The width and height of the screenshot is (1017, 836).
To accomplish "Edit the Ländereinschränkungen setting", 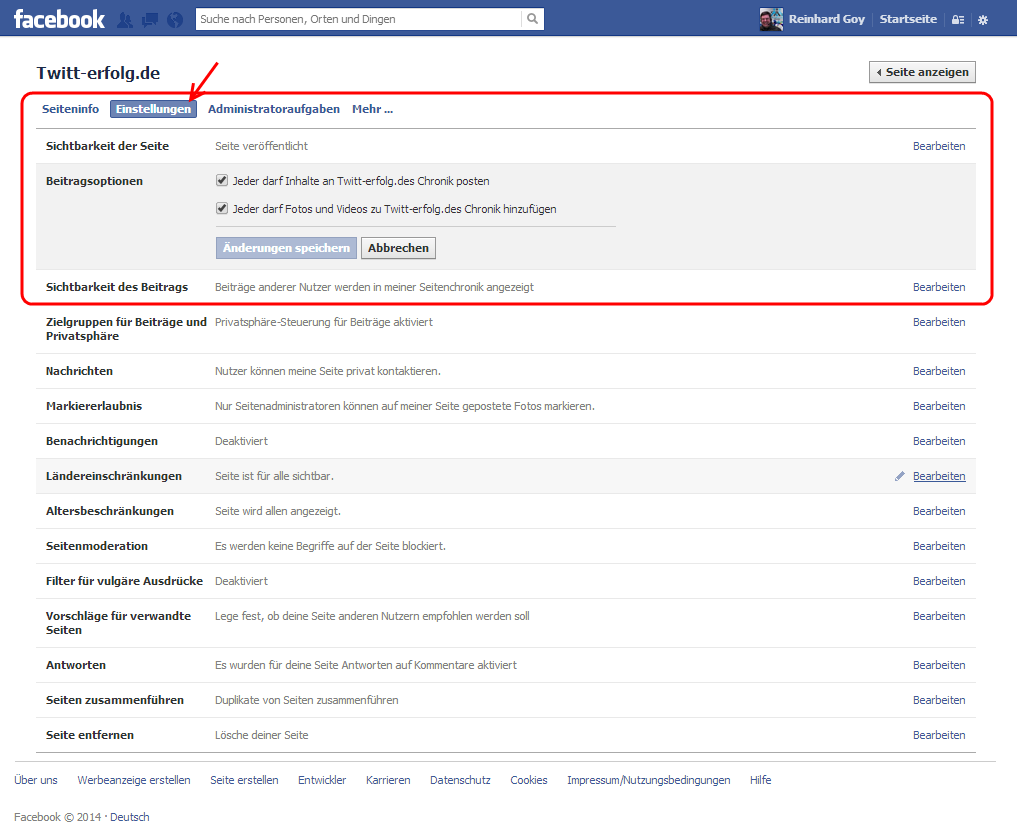I will (x=939, y=476).
